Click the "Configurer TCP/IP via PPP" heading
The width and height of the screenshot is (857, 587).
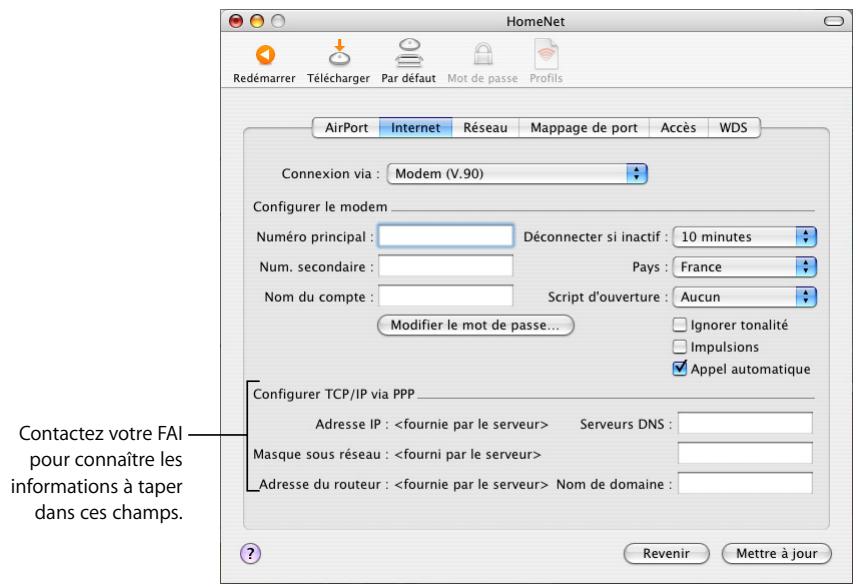334,394
